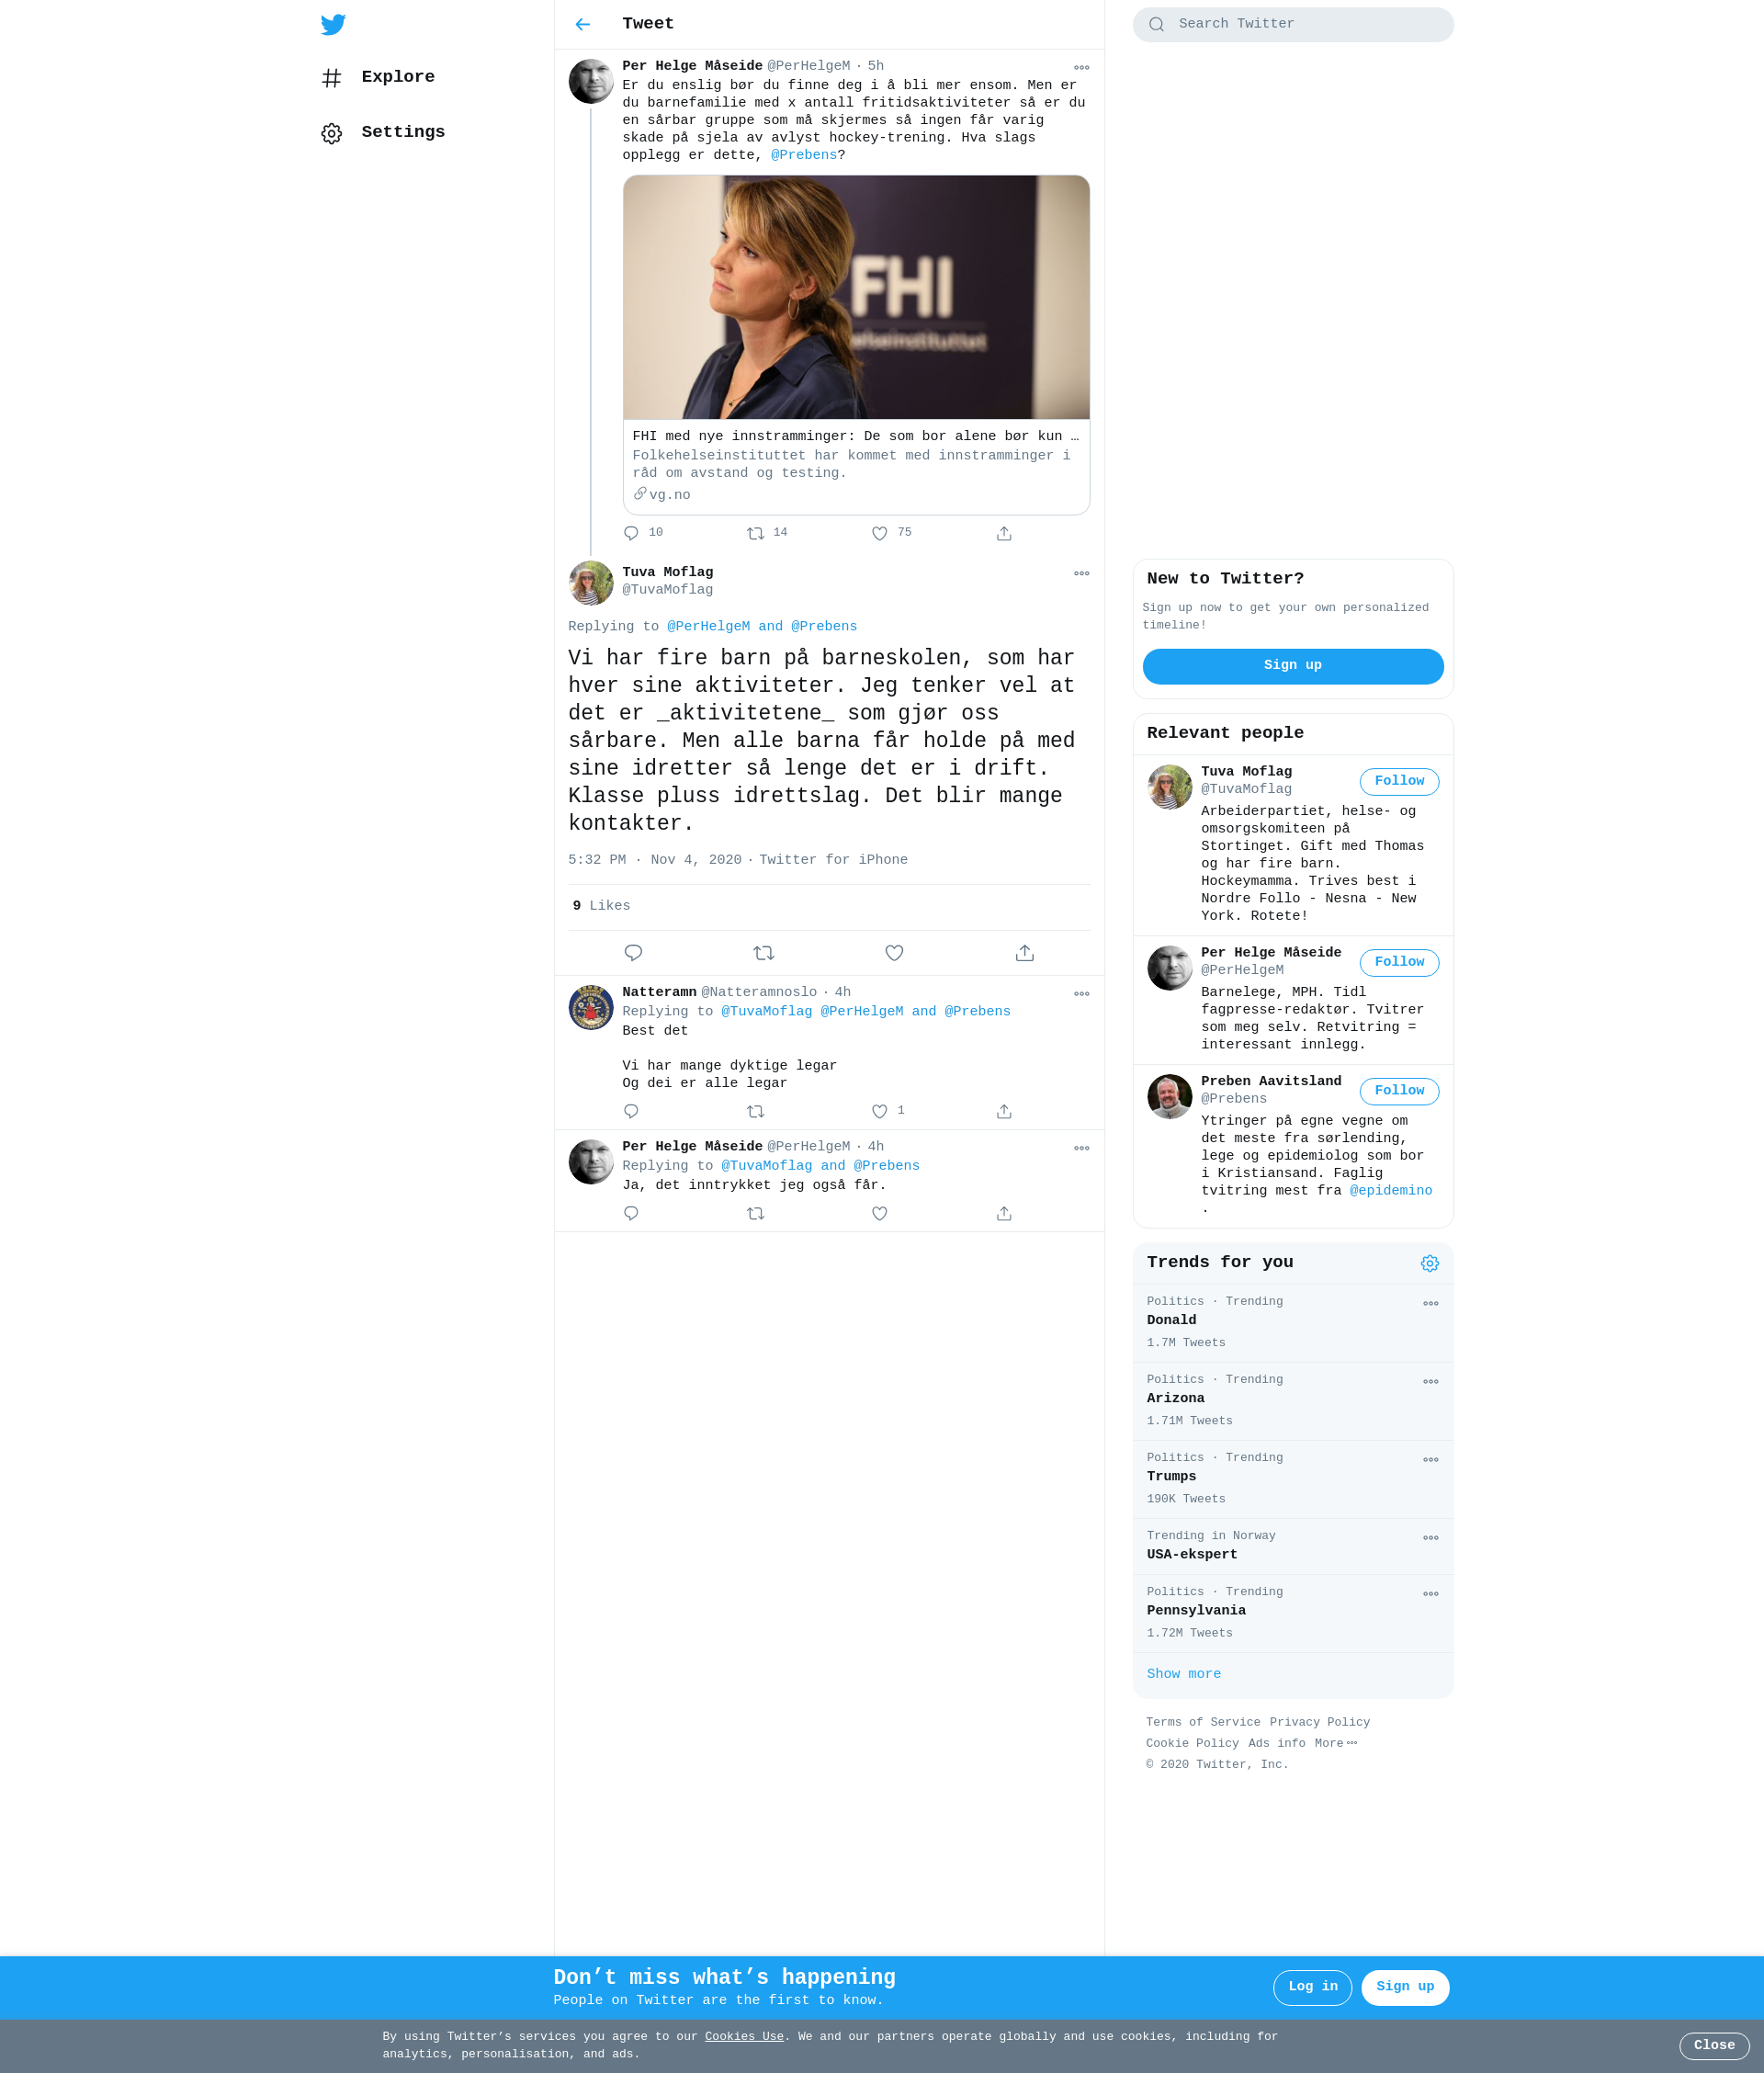Go back using the arrow icon

tap(583, 24)
